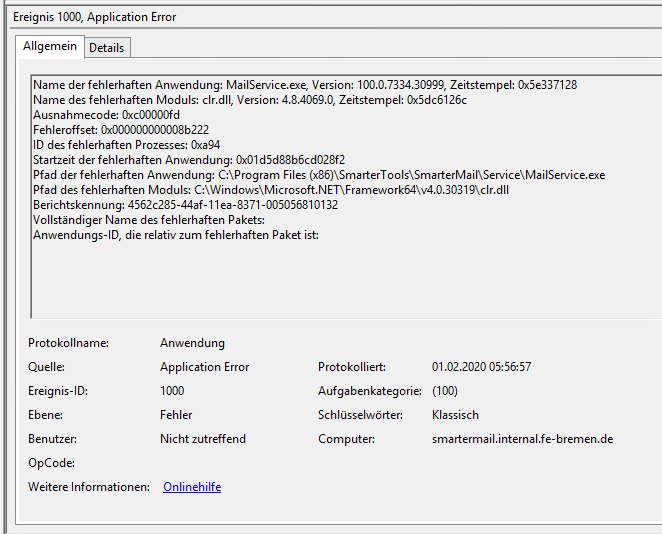Screen dimensions: 662x534
Task: Click the Ereignis-ID value 1000
Action: click(172, 391)
